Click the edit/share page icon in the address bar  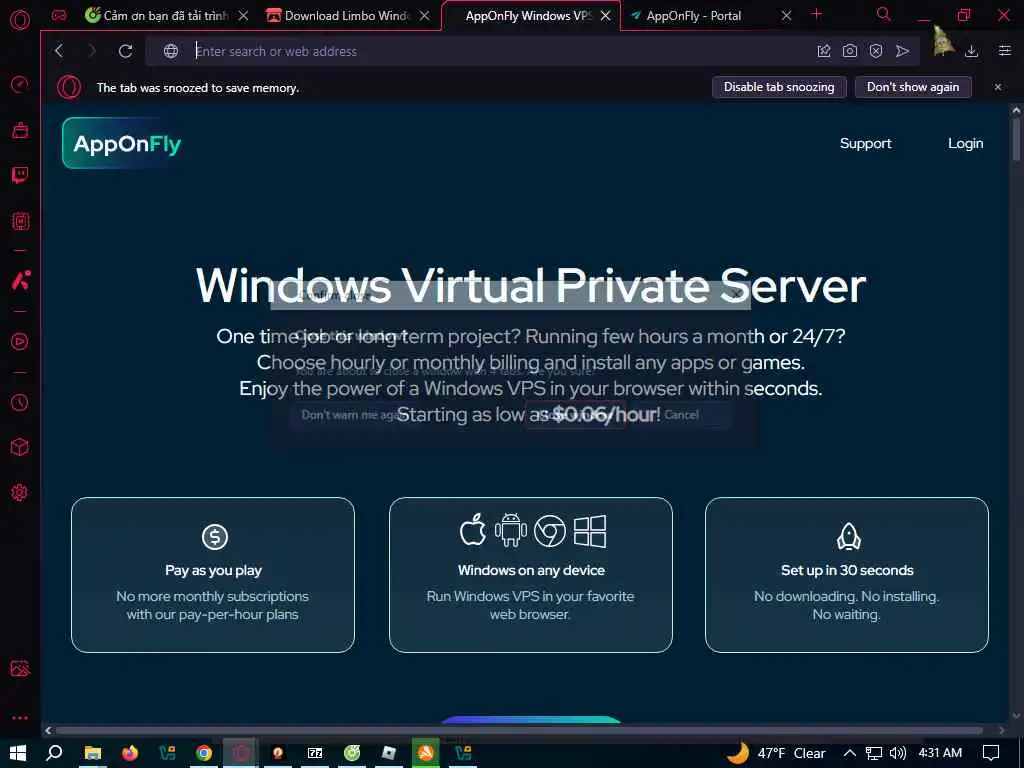pyautogui.click(x=824, y=51)
